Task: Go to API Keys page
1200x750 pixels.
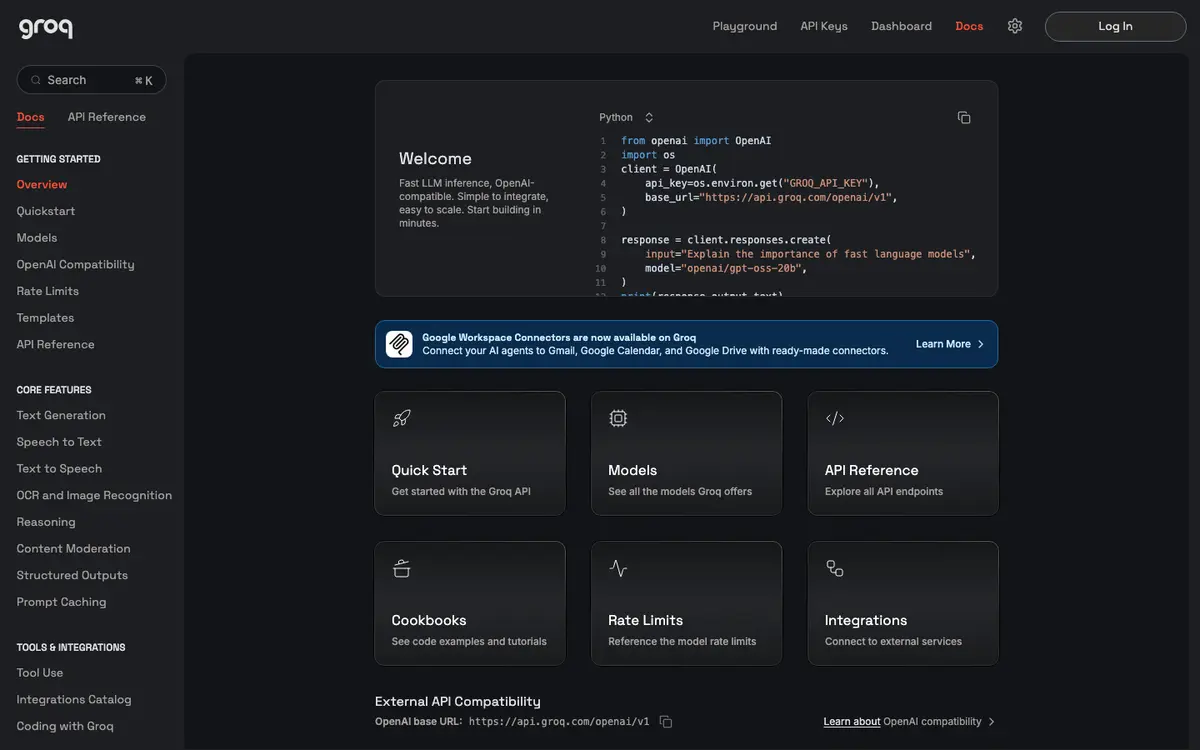Action: (x=824, y=26)
